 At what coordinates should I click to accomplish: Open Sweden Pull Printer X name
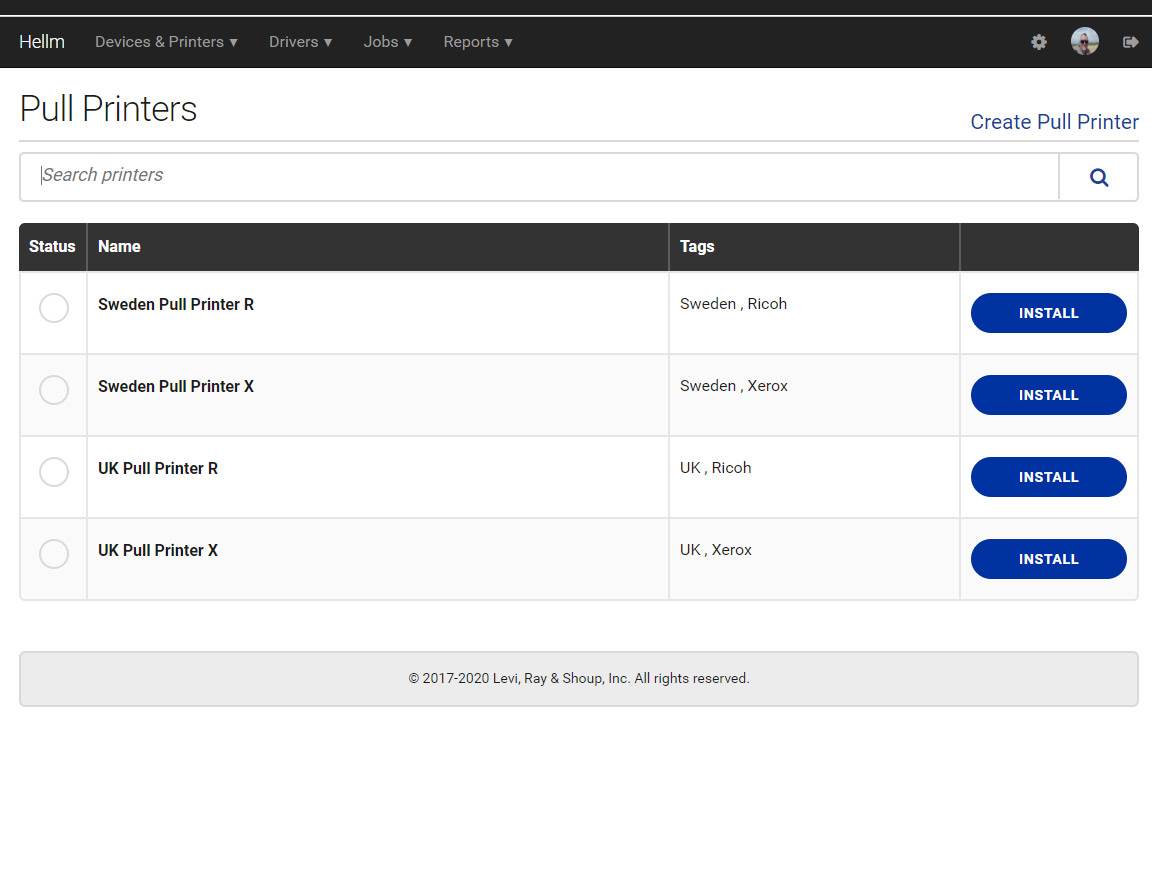pyautogui.click(x=176, y=386)
